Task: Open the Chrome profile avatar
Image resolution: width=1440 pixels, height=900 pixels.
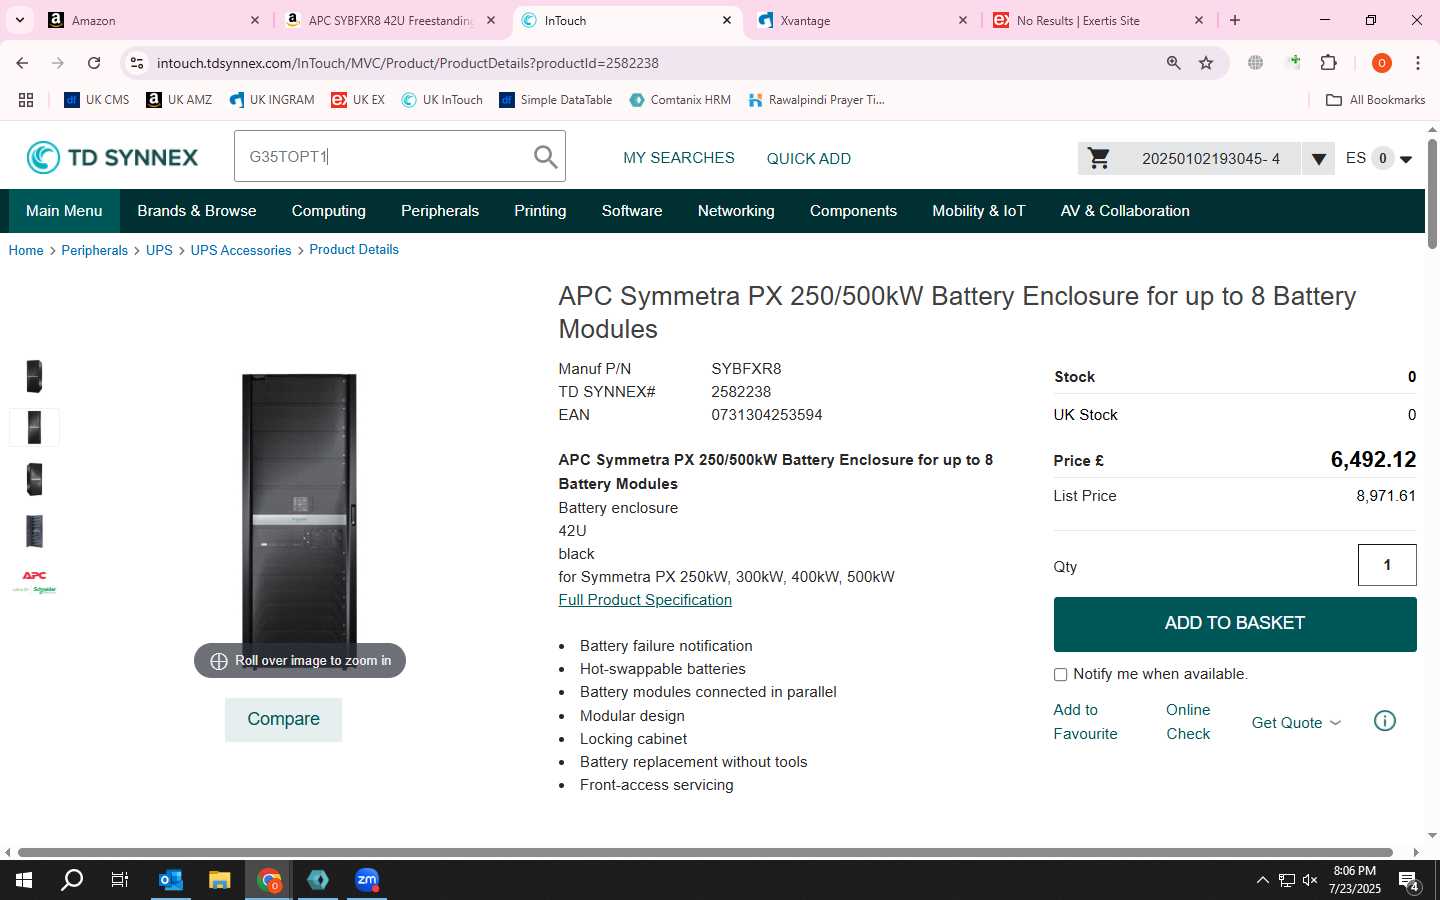Action: 1382,63
